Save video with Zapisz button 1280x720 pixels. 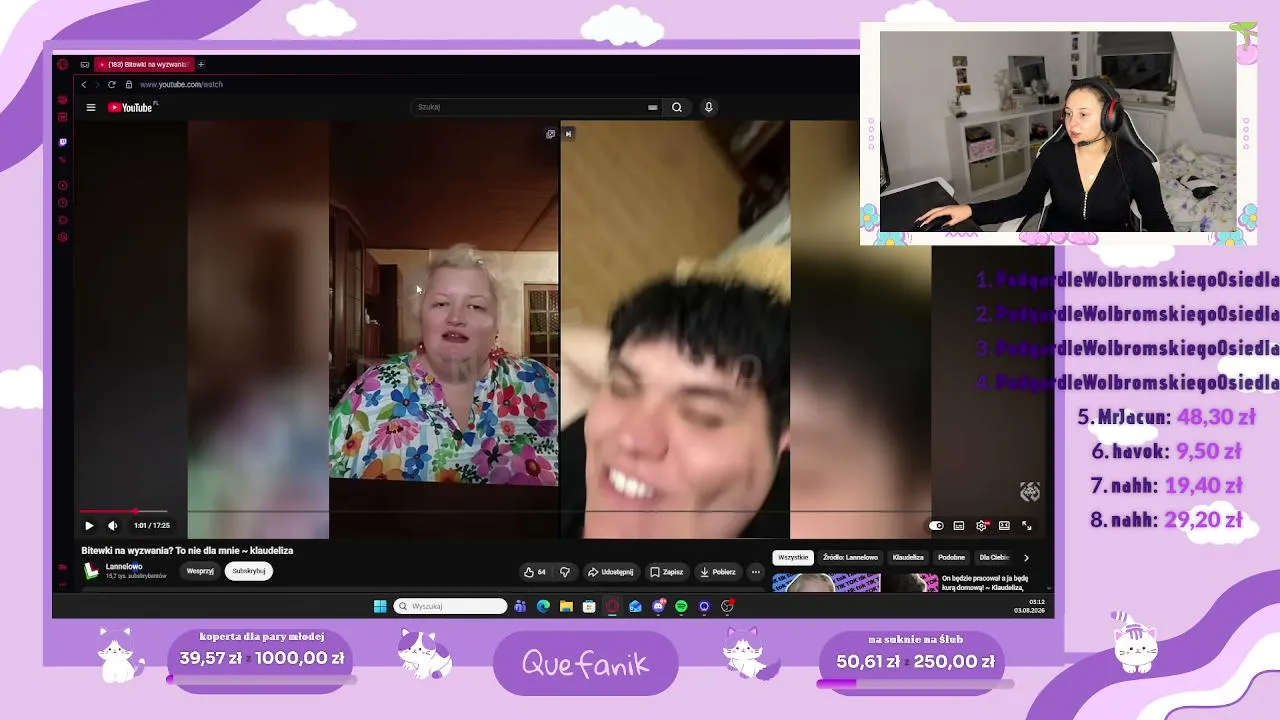point(667,572)
